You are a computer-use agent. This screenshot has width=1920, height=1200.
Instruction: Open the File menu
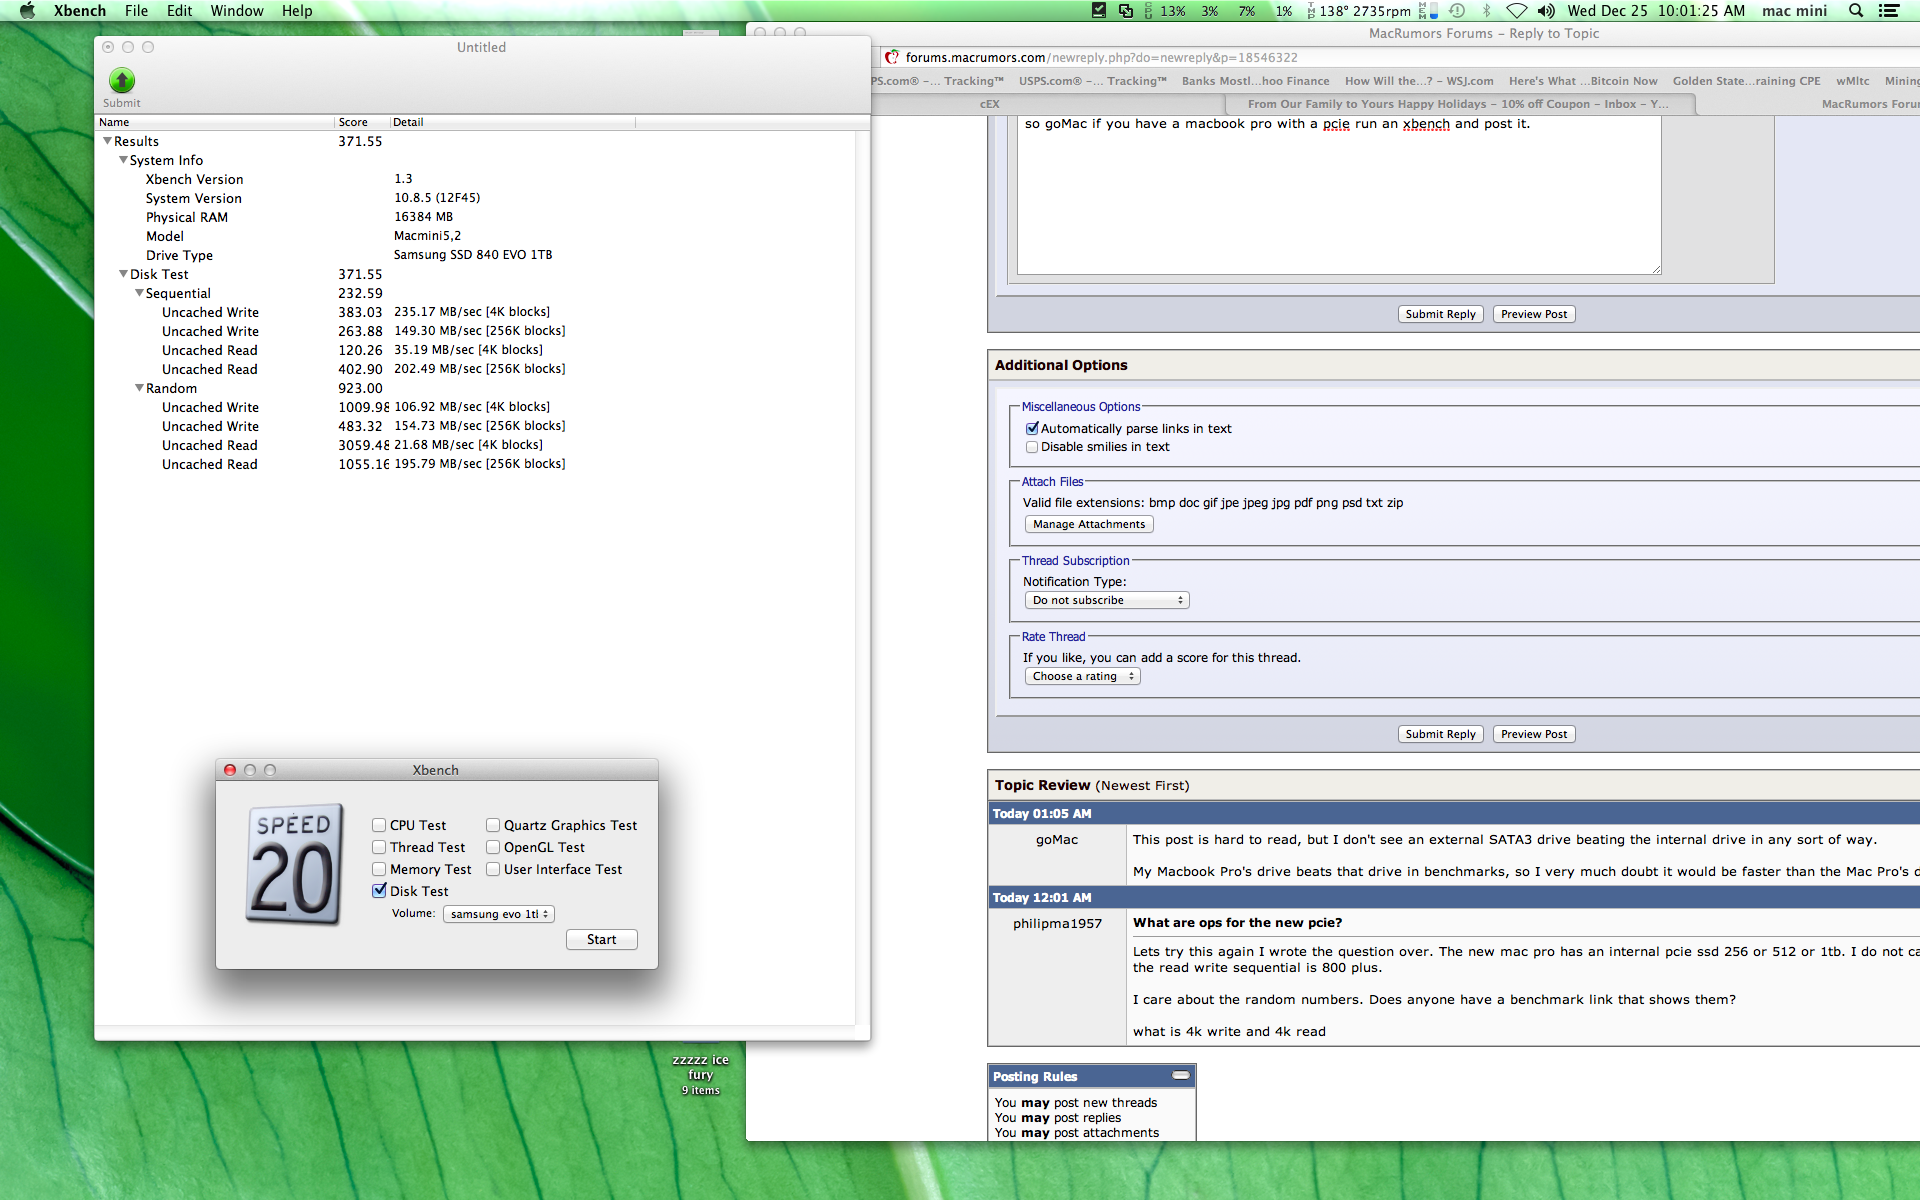[x=136, y=11]
